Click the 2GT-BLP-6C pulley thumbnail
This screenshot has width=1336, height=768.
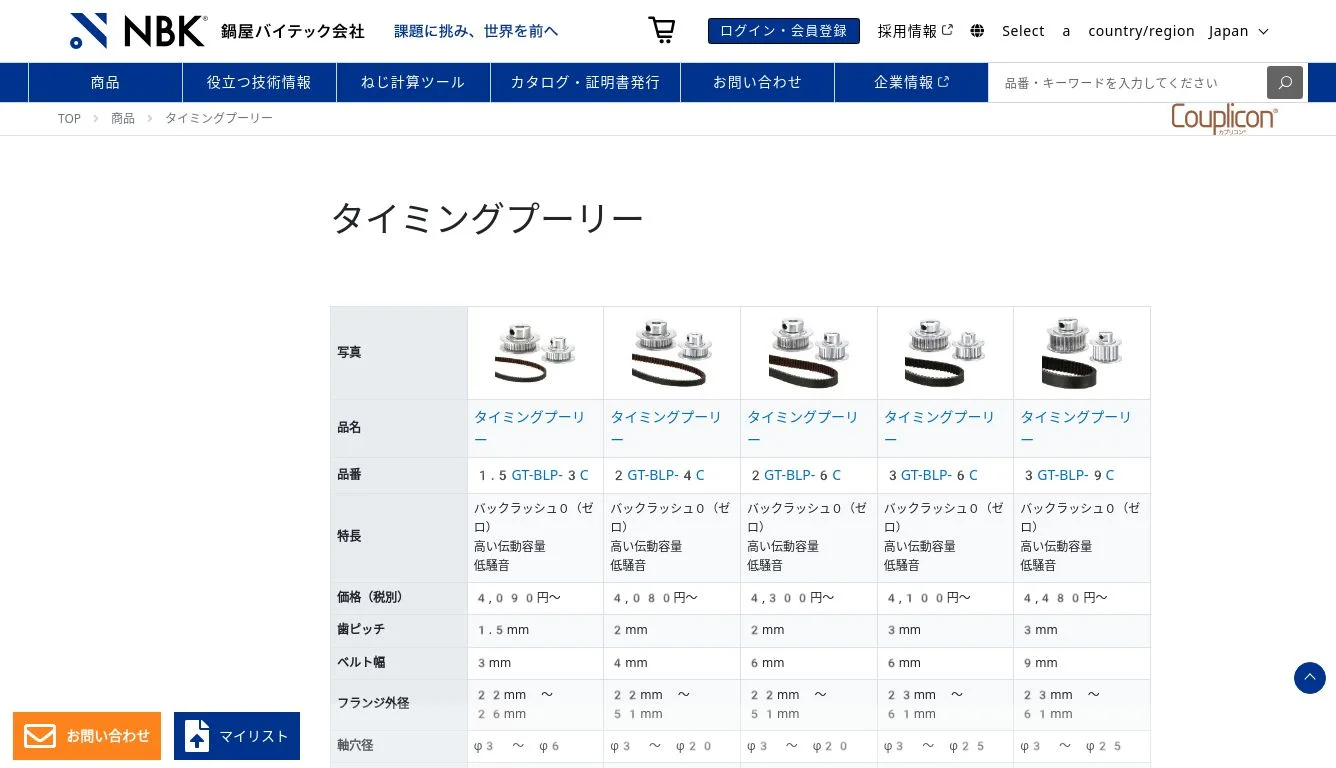809,353
